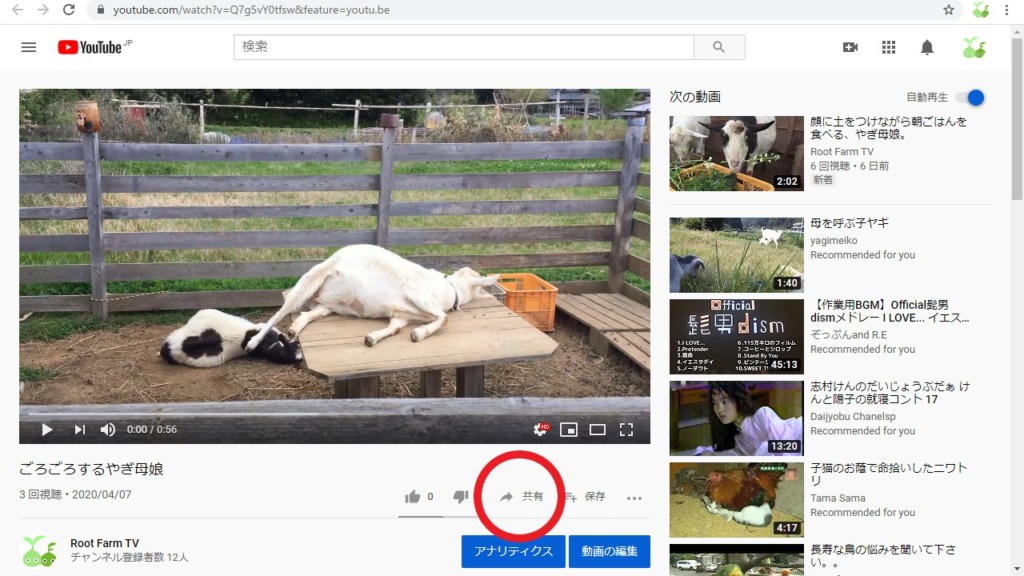
Task: Click the 共有 share button
Action: click(x=522, y=497)
